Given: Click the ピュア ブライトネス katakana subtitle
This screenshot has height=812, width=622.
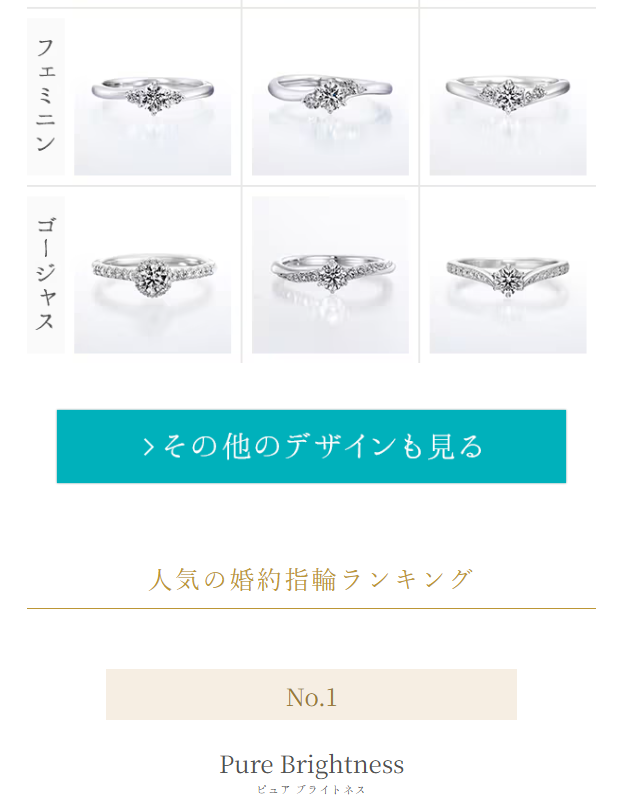Looking at the screenshot, I should tap(311, 790).
